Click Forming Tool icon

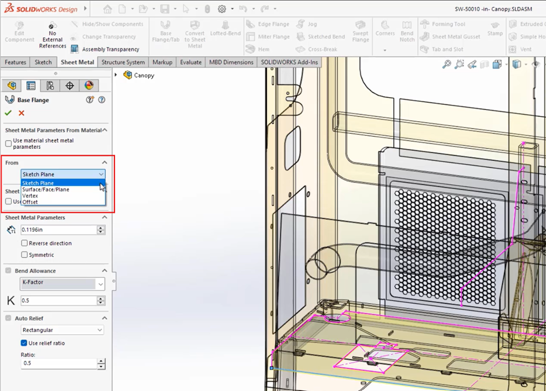[443, 24]
